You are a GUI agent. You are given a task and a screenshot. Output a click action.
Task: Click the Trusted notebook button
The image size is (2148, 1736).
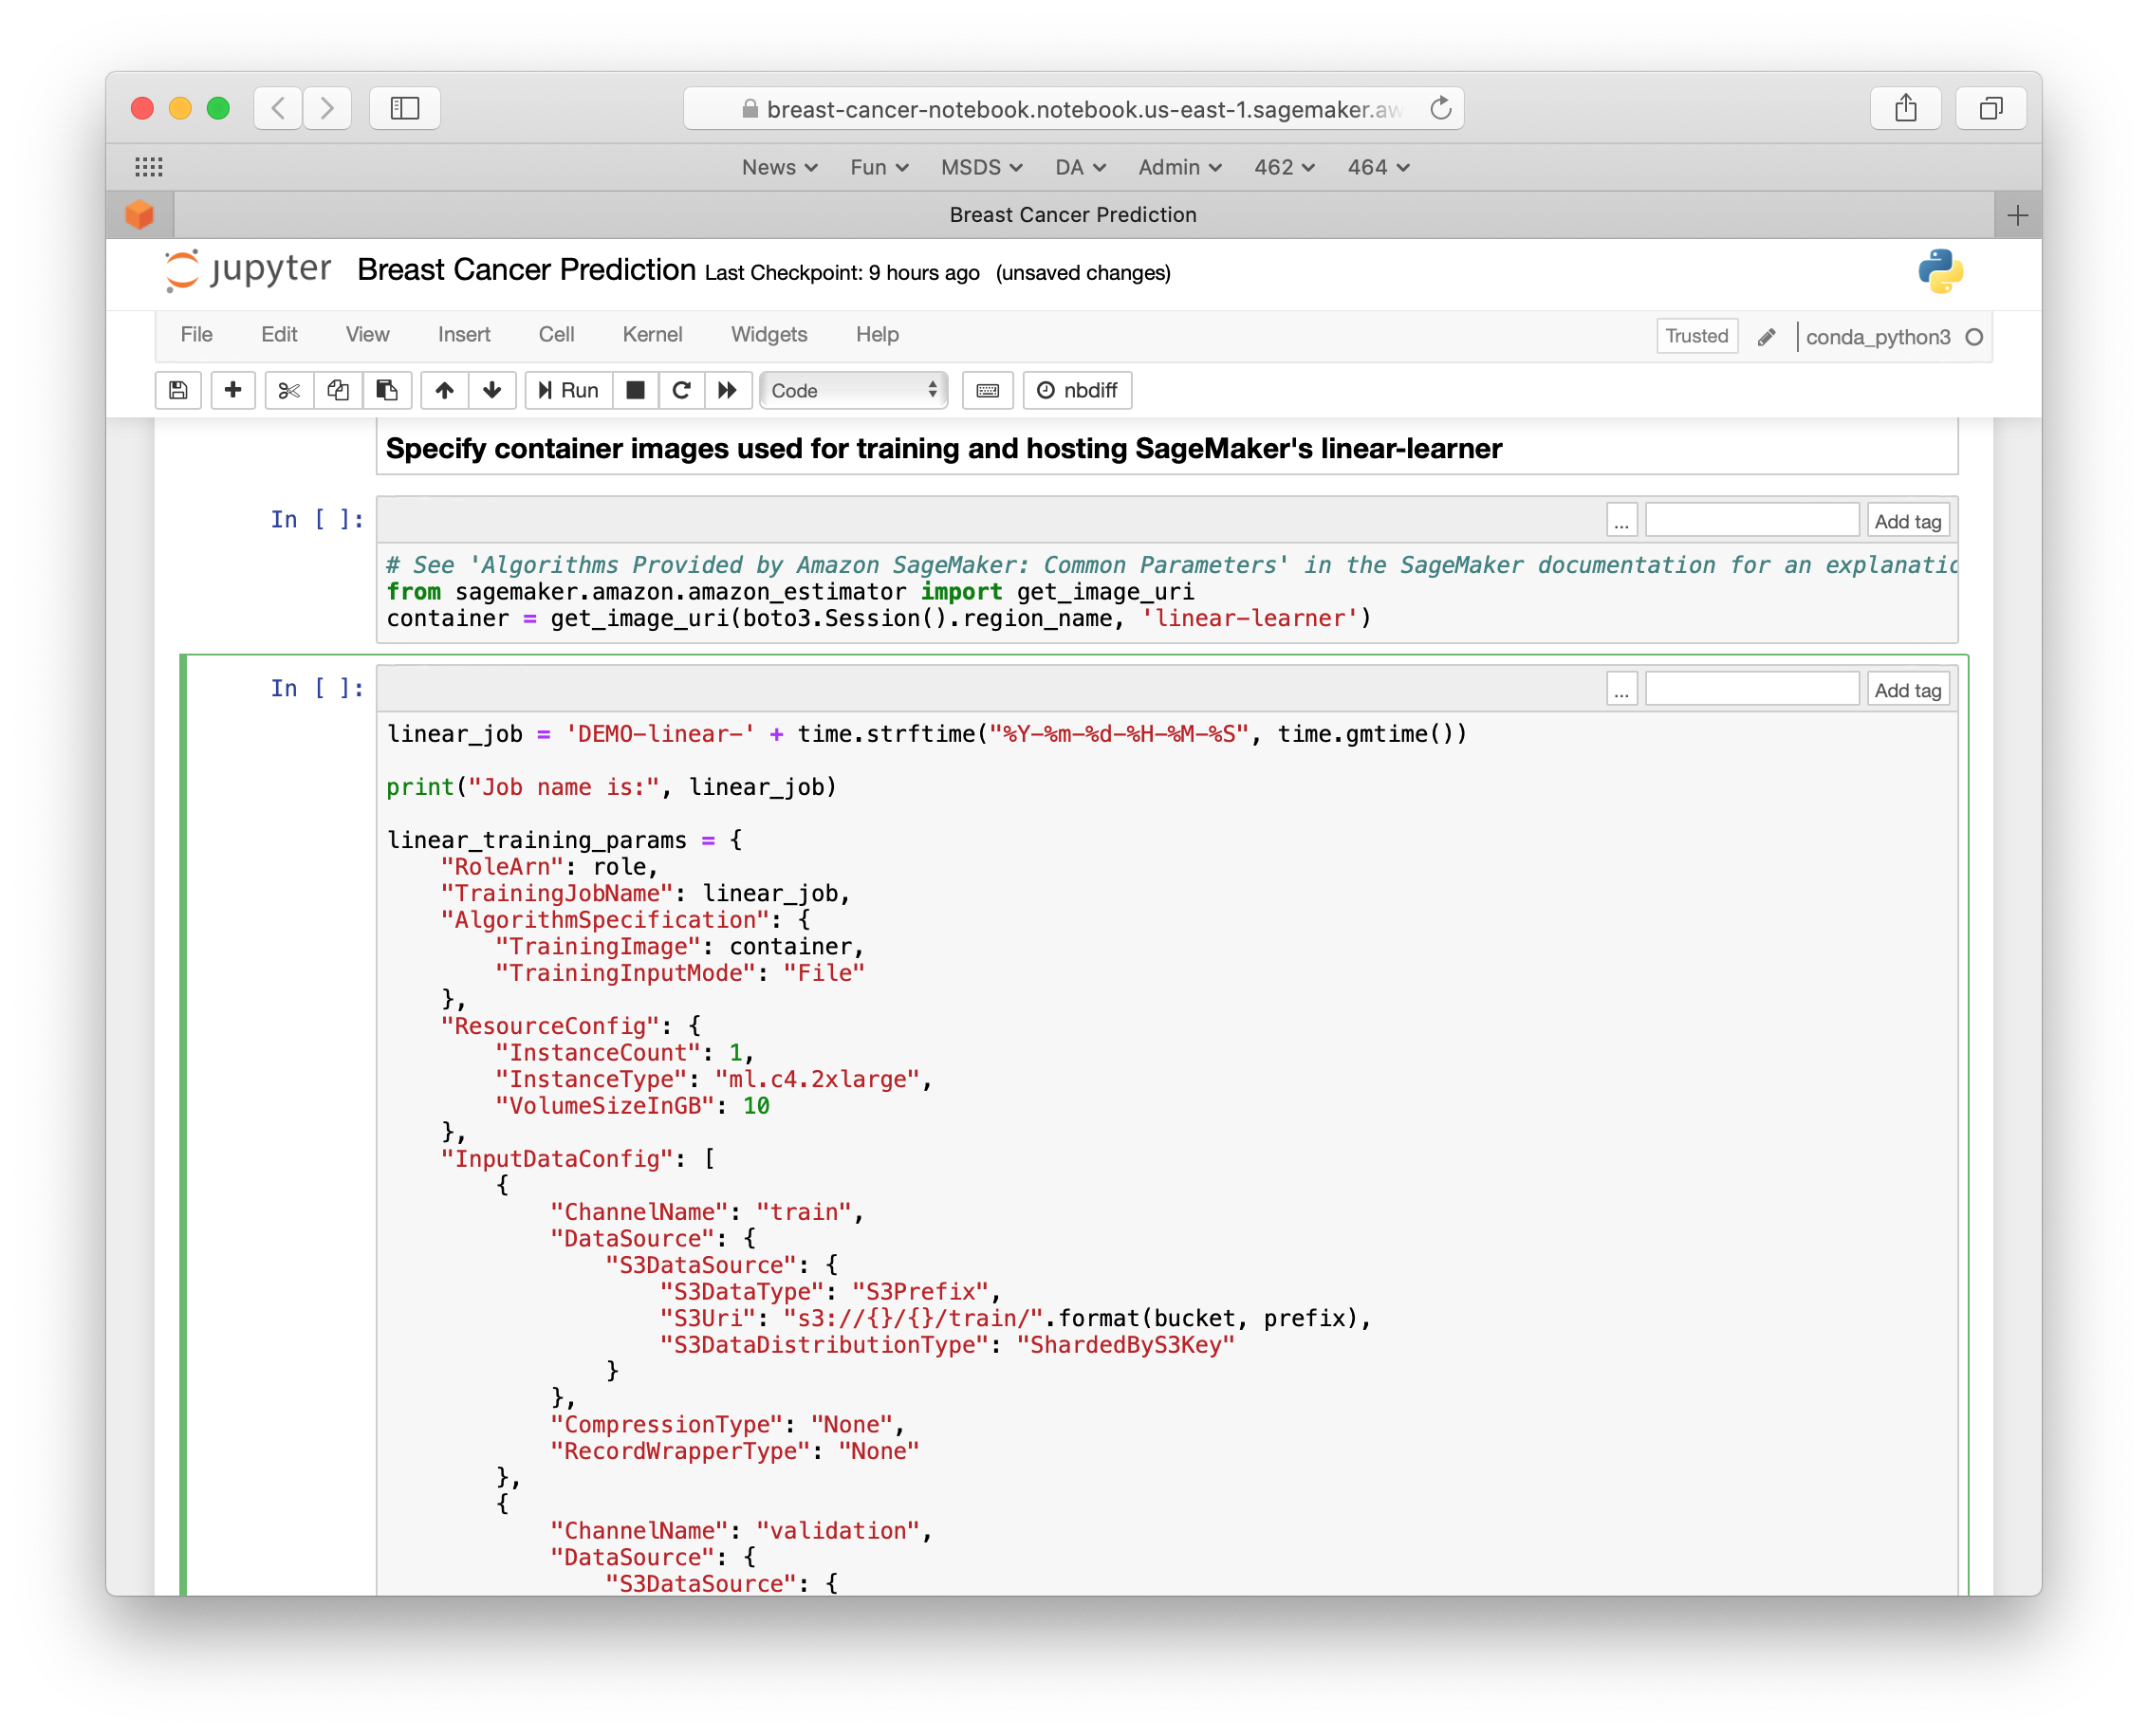tap(1697, 337)
